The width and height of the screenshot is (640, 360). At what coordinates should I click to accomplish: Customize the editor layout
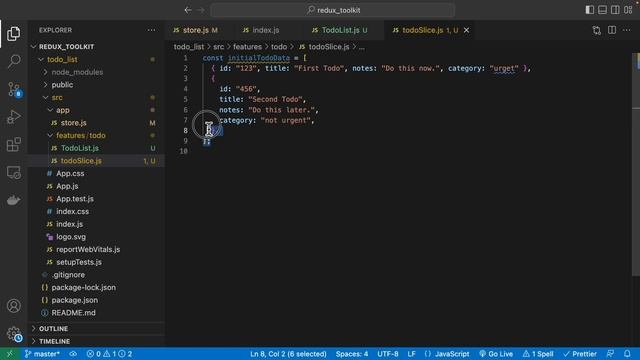tap(628, 10)
